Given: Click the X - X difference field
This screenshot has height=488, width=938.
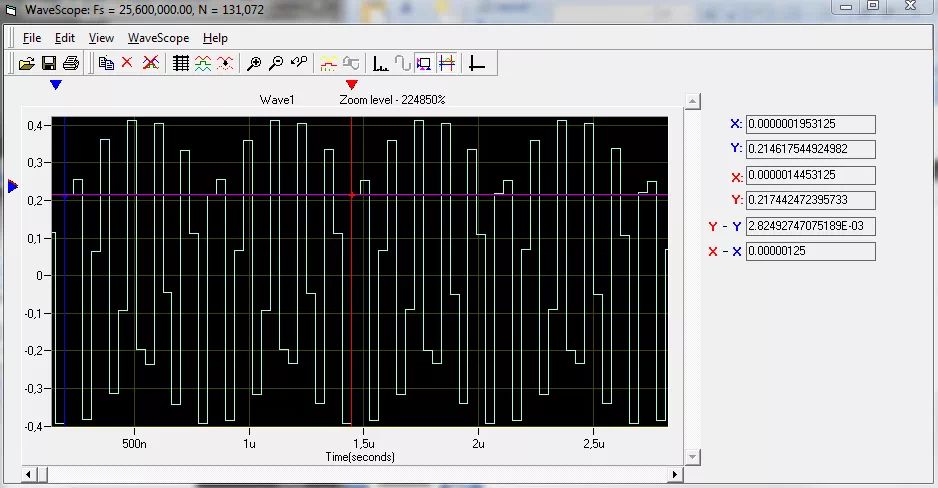Looking at the screenshot, I should click(811, 251).
